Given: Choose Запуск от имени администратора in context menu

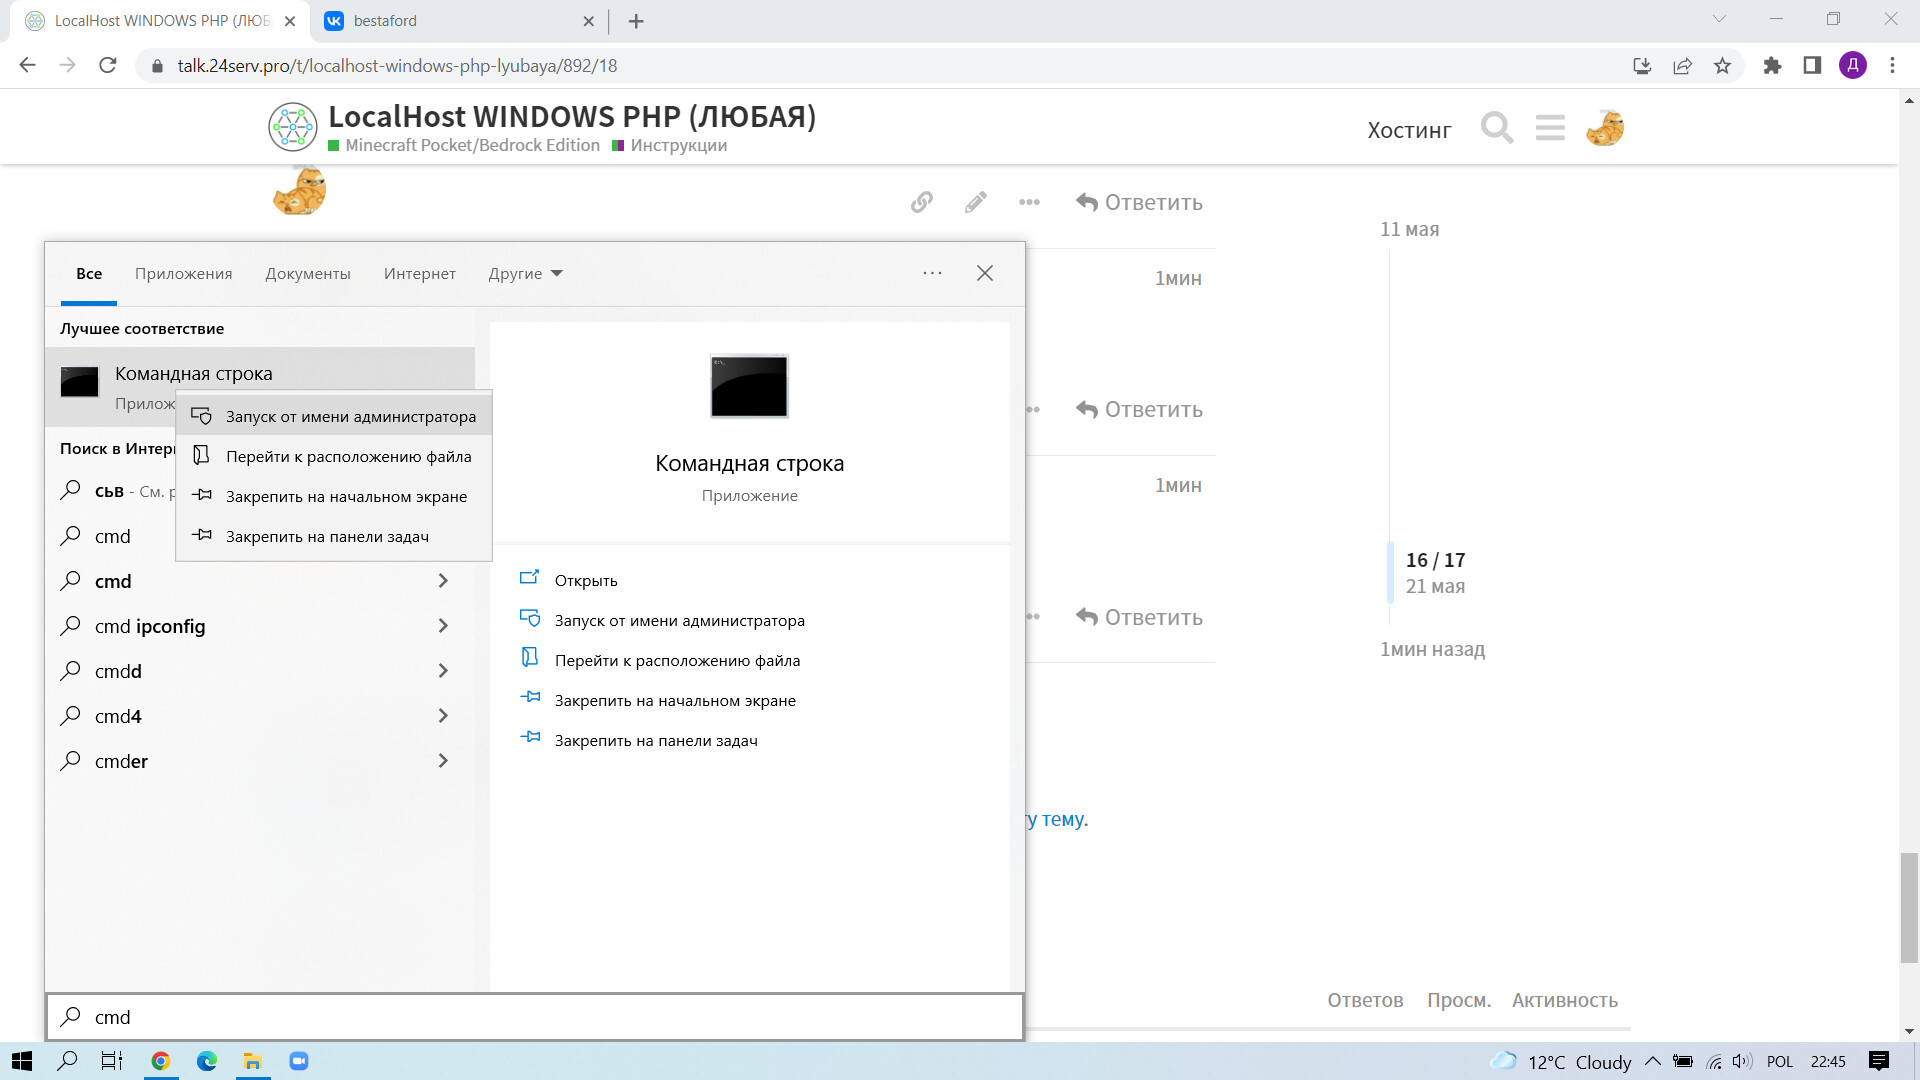Looking at the screenshot, I should click(350, 417).
